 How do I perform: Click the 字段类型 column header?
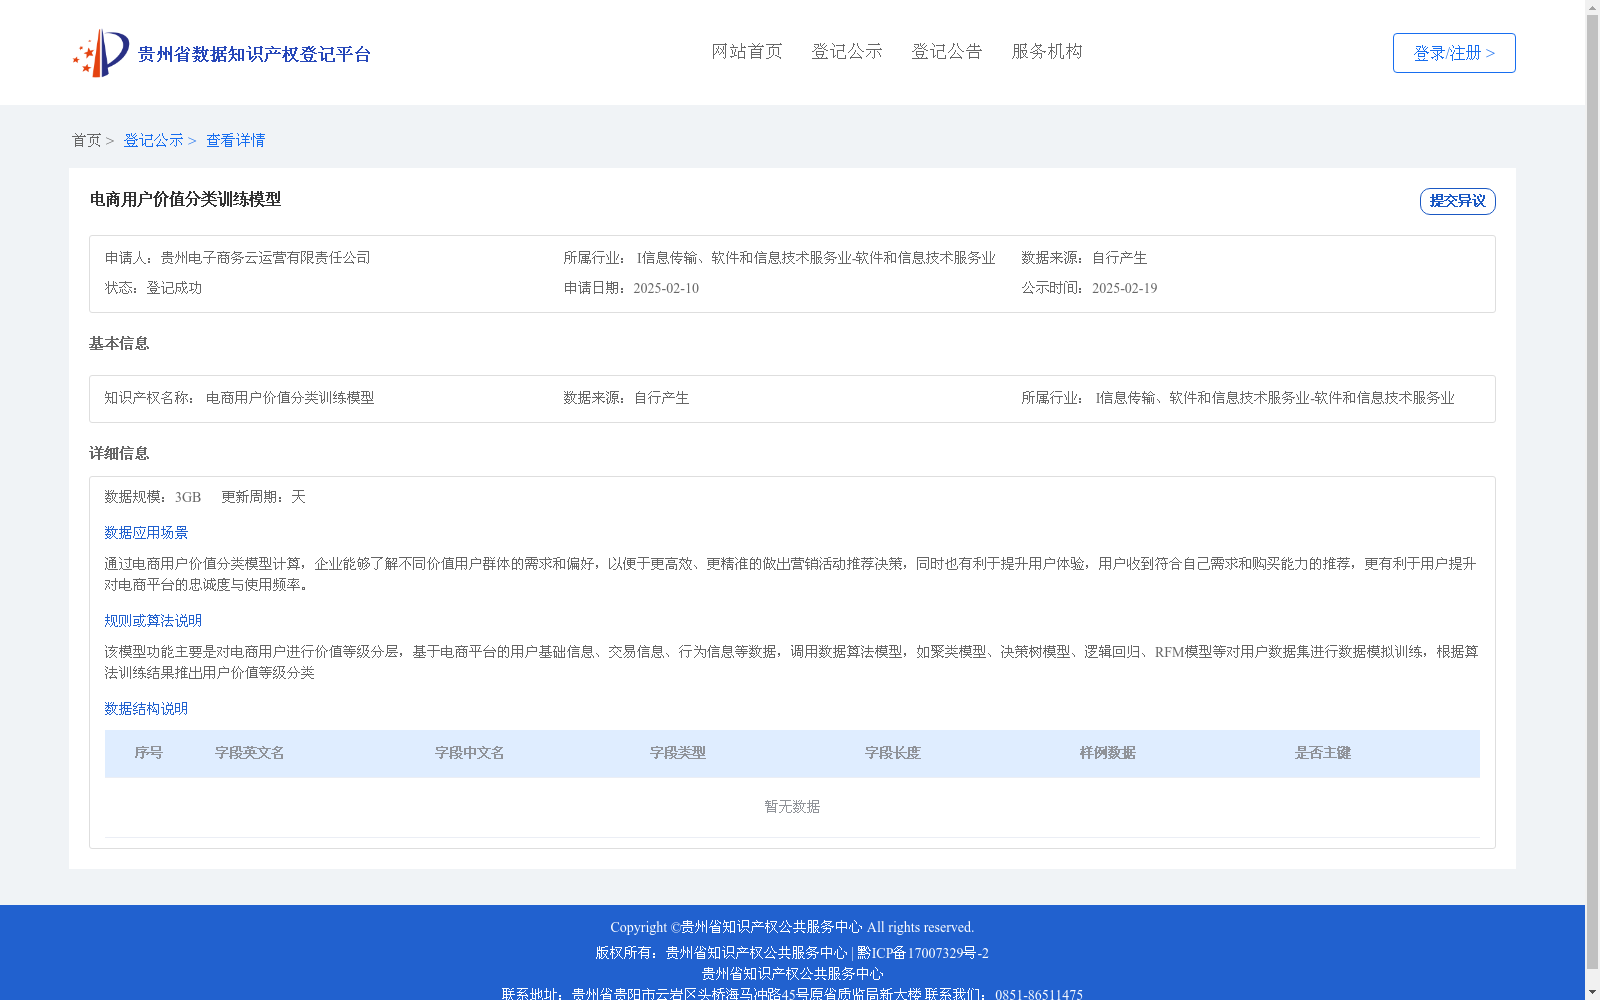click(x=678, y=753)
